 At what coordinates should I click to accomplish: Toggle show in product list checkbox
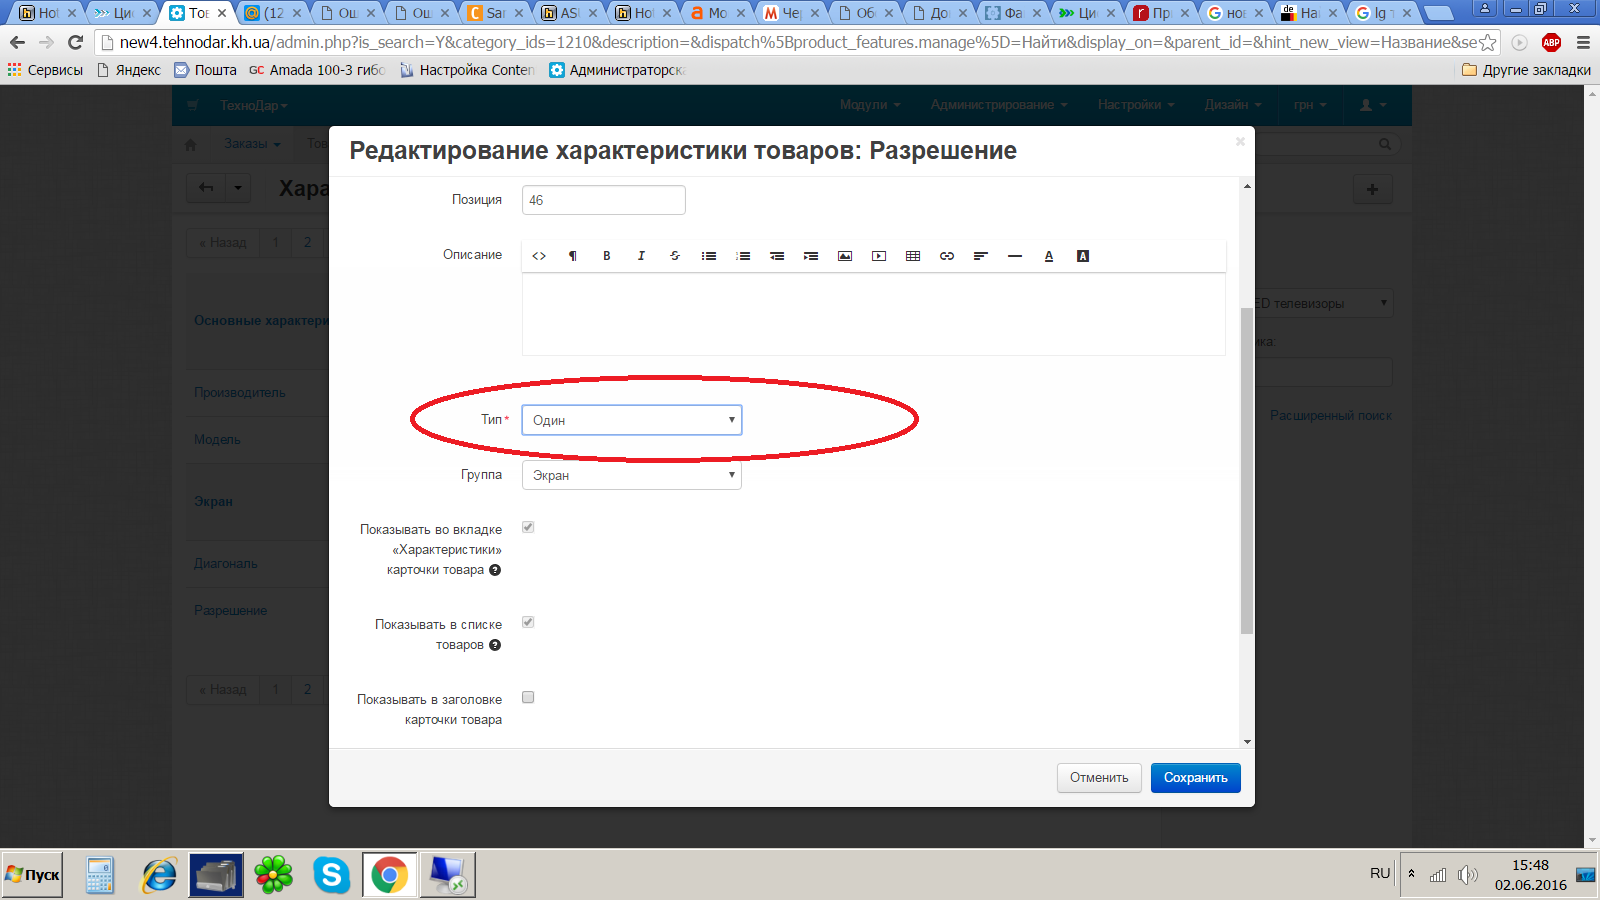pyautogui.click(x=528, y=622)
